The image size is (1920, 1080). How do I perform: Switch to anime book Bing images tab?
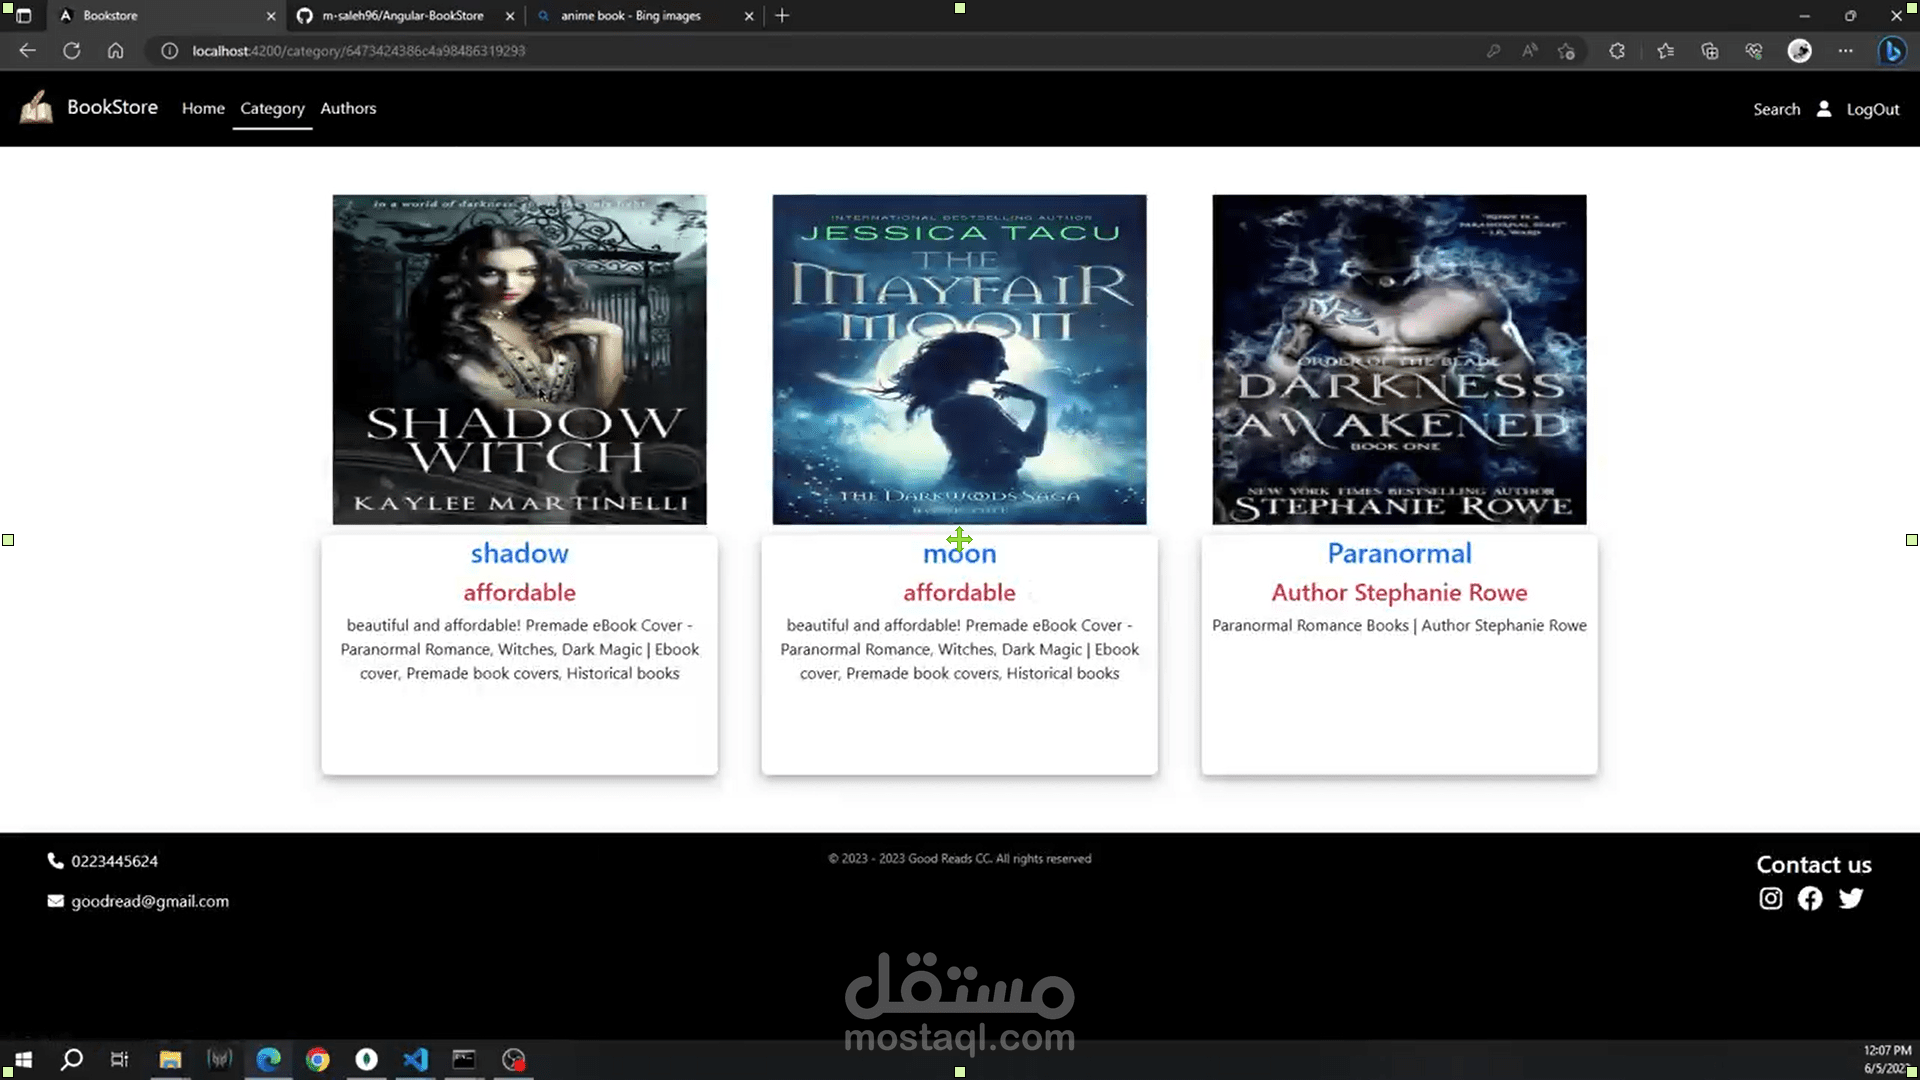click(x=631, y=16)
